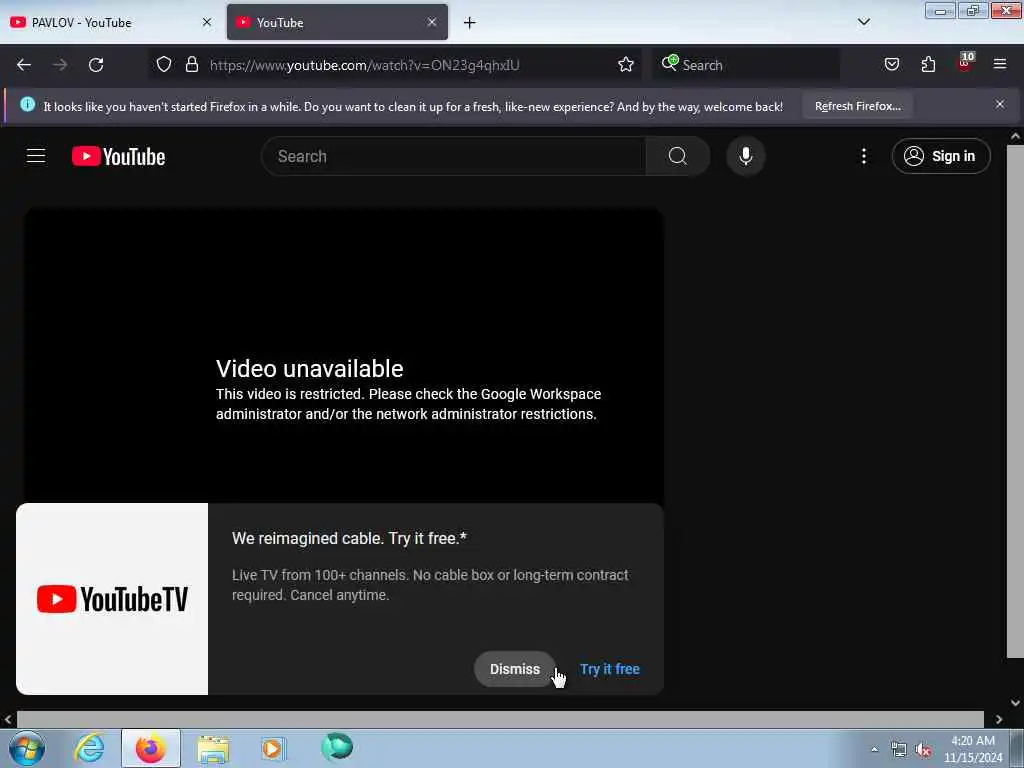The width and height of the screenshot is (1024, 768).
Task: Submit the YouTube search with the magnifier button
Action: click(x=677, y=156)
